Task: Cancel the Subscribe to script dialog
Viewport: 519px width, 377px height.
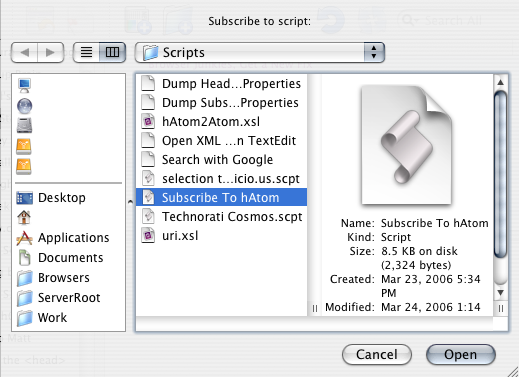Action: click(x=377, y=354)
